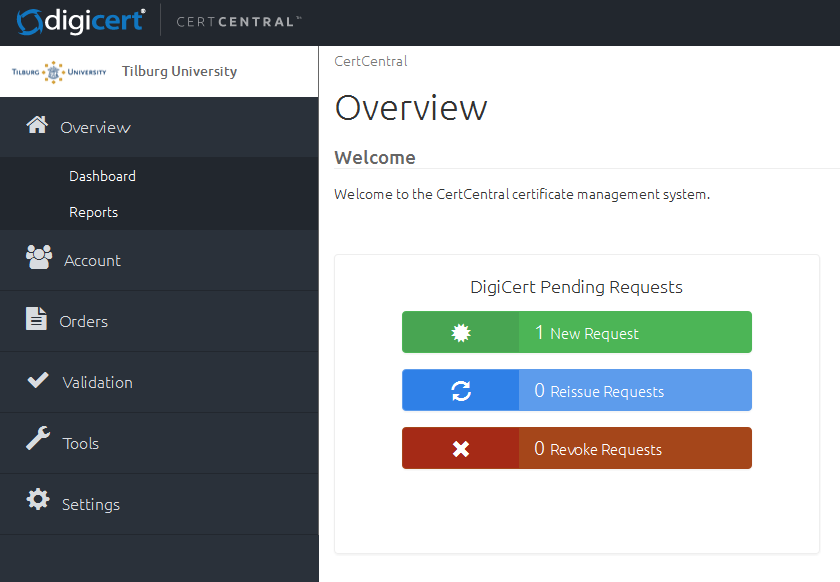Open the 0 Reissue Requests button
The image size is (840, 582).
(634, 391)
